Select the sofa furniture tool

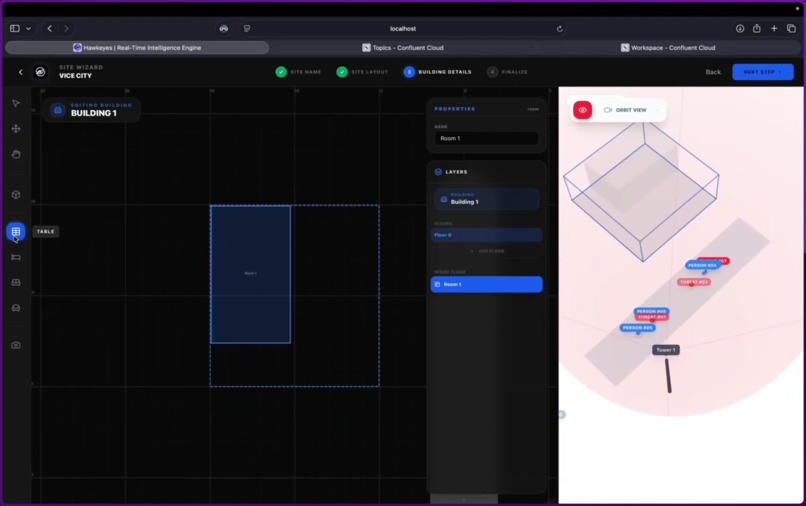point(16,282)
